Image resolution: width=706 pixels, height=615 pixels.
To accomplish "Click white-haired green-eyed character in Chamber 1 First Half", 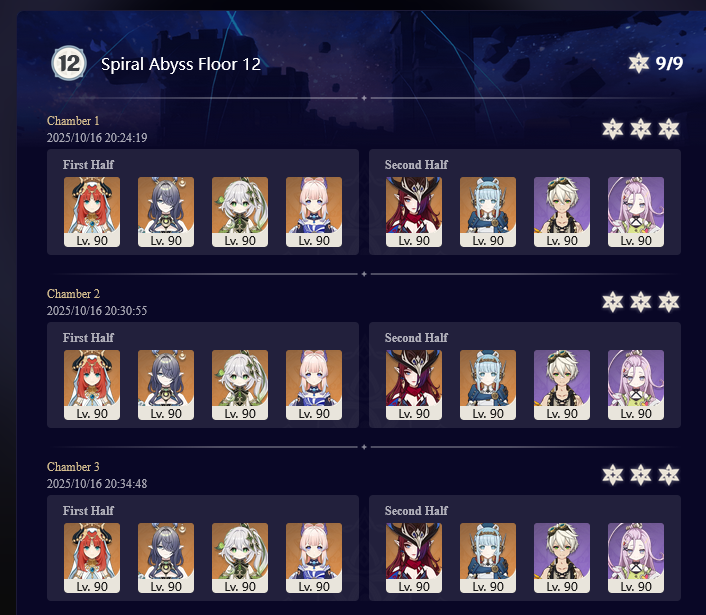I will pos(240,212).
